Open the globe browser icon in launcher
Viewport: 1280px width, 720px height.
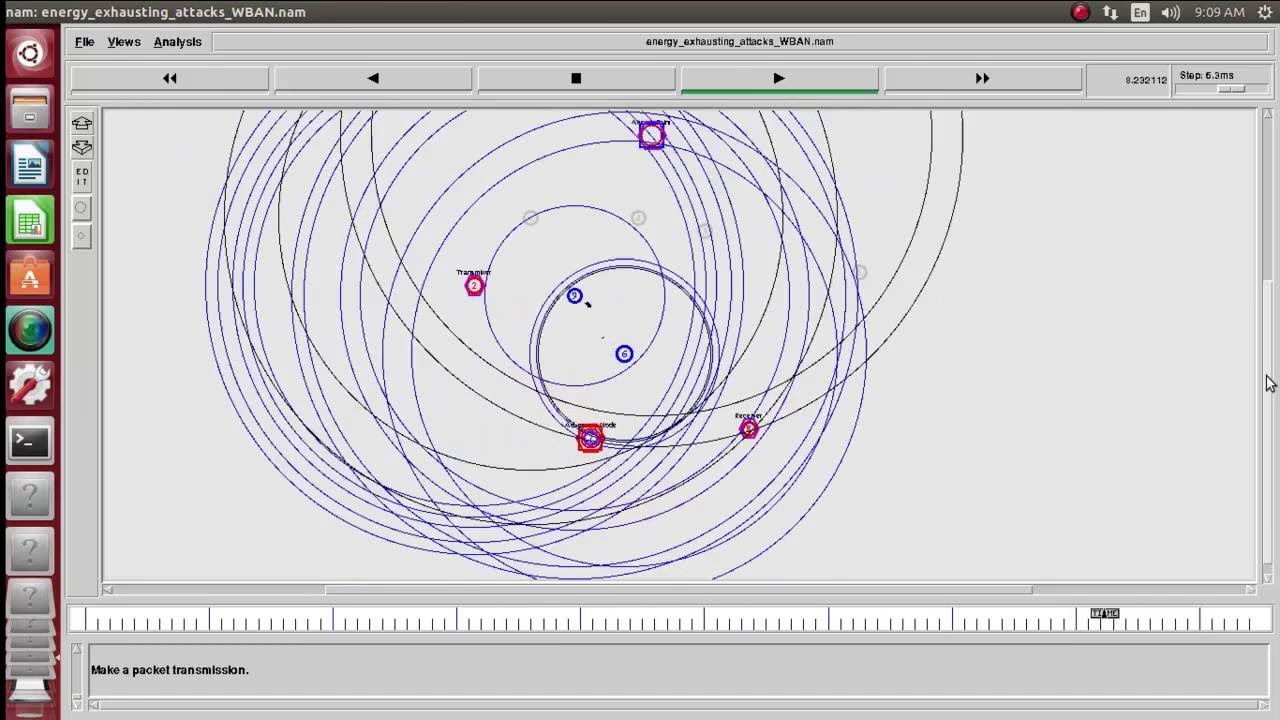tap(29, 331)
